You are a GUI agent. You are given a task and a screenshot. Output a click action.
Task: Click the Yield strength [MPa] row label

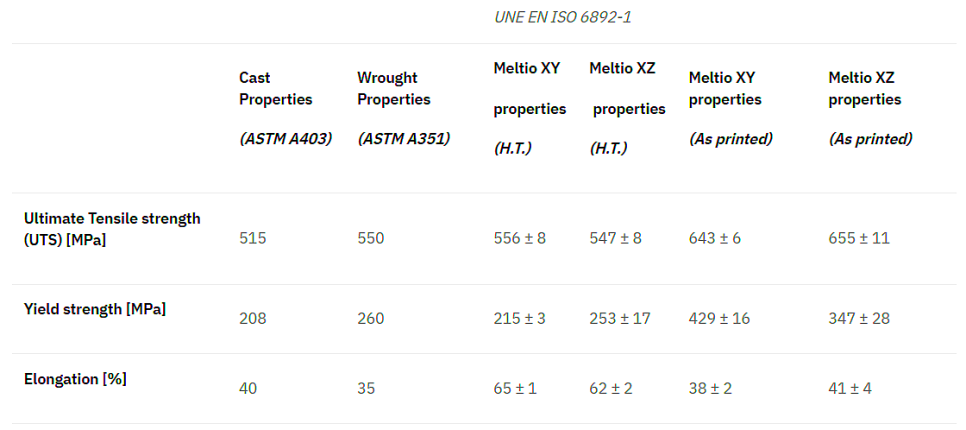(95, 309)
